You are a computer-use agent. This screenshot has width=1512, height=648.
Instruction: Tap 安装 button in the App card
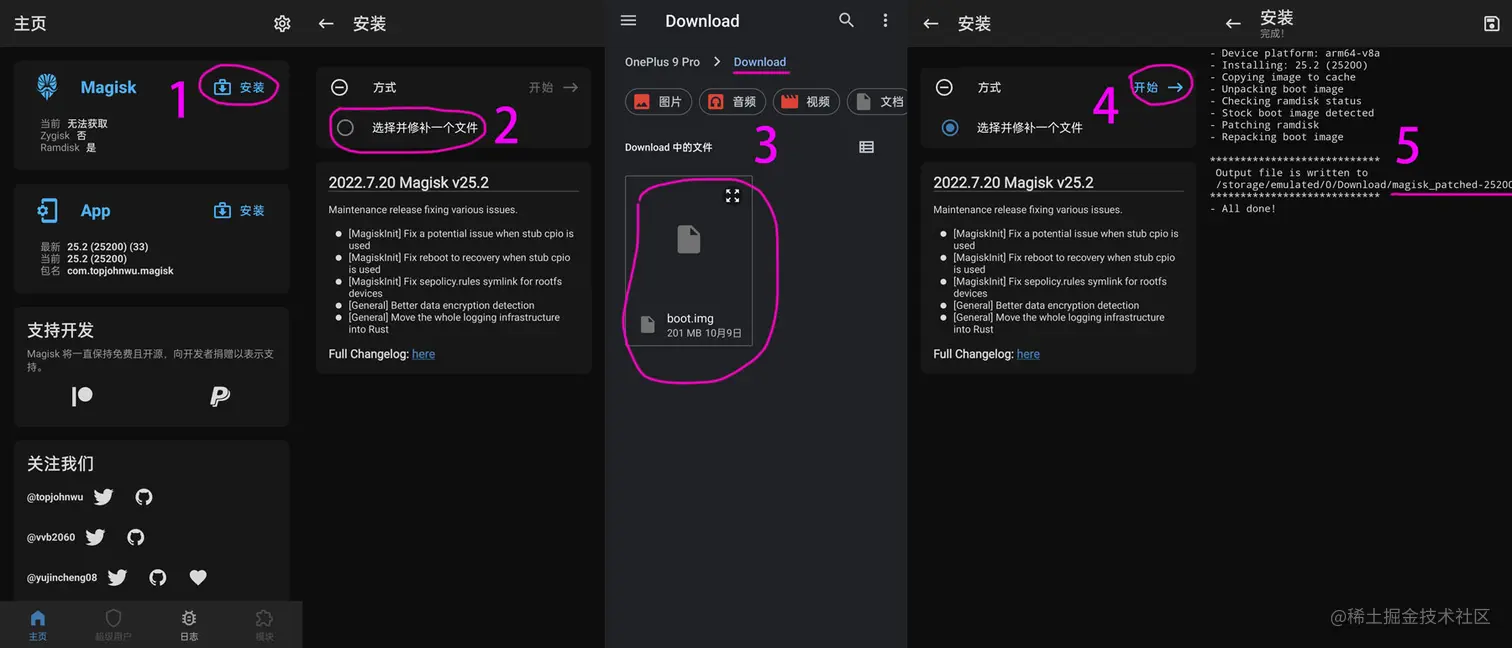[240, 211]
